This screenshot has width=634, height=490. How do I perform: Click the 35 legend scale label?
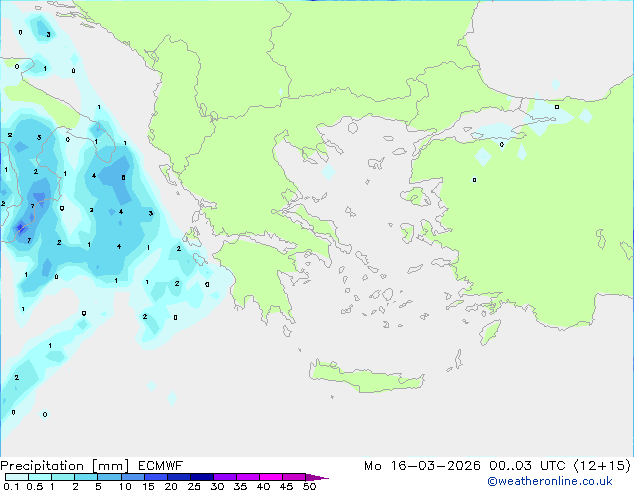[x=240, y=486]
